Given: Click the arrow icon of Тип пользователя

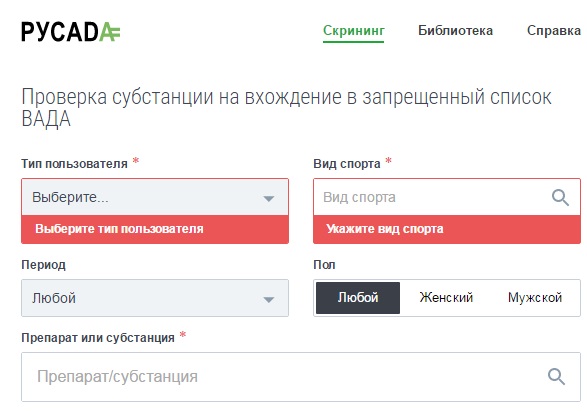Looking at the screenshot, I should [269, 198].
